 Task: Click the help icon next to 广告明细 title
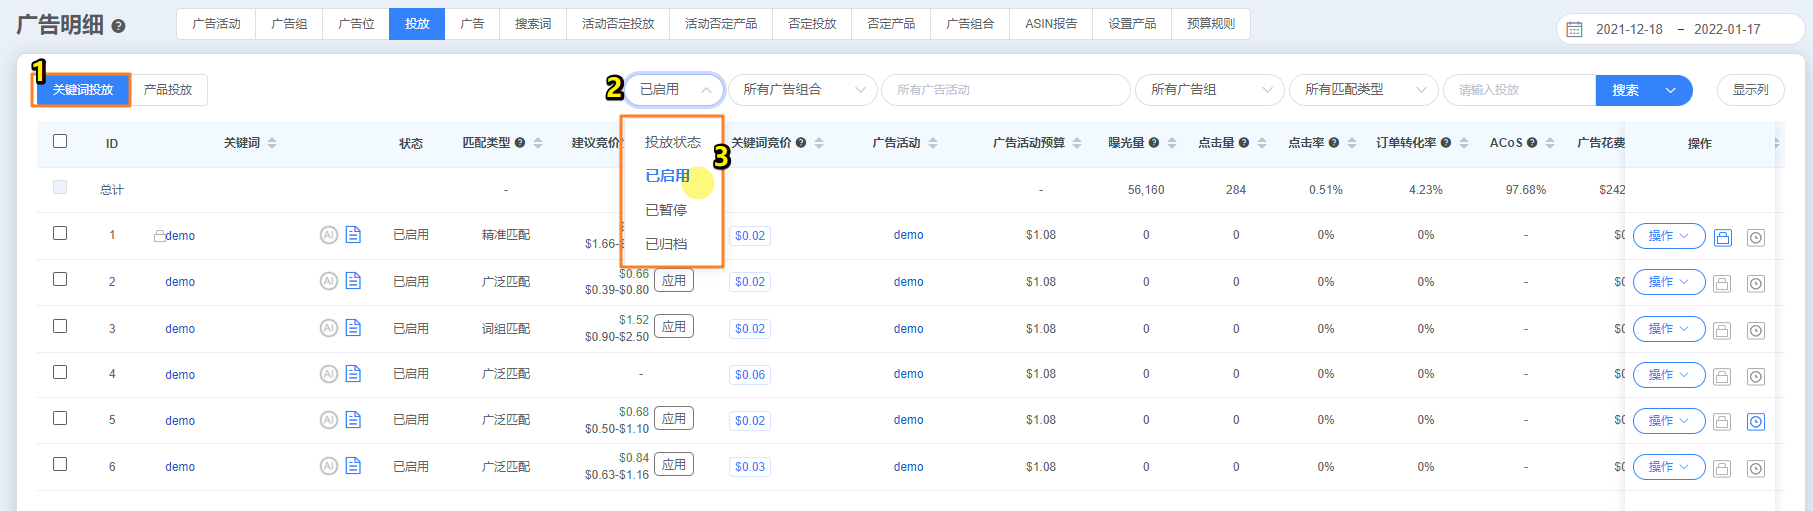(118, 27)
